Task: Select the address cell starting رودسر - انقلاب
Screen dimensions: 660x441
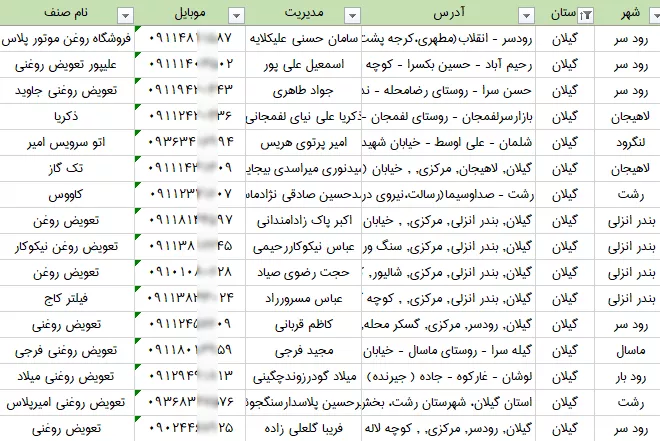Action: click(x=449, y=39)
